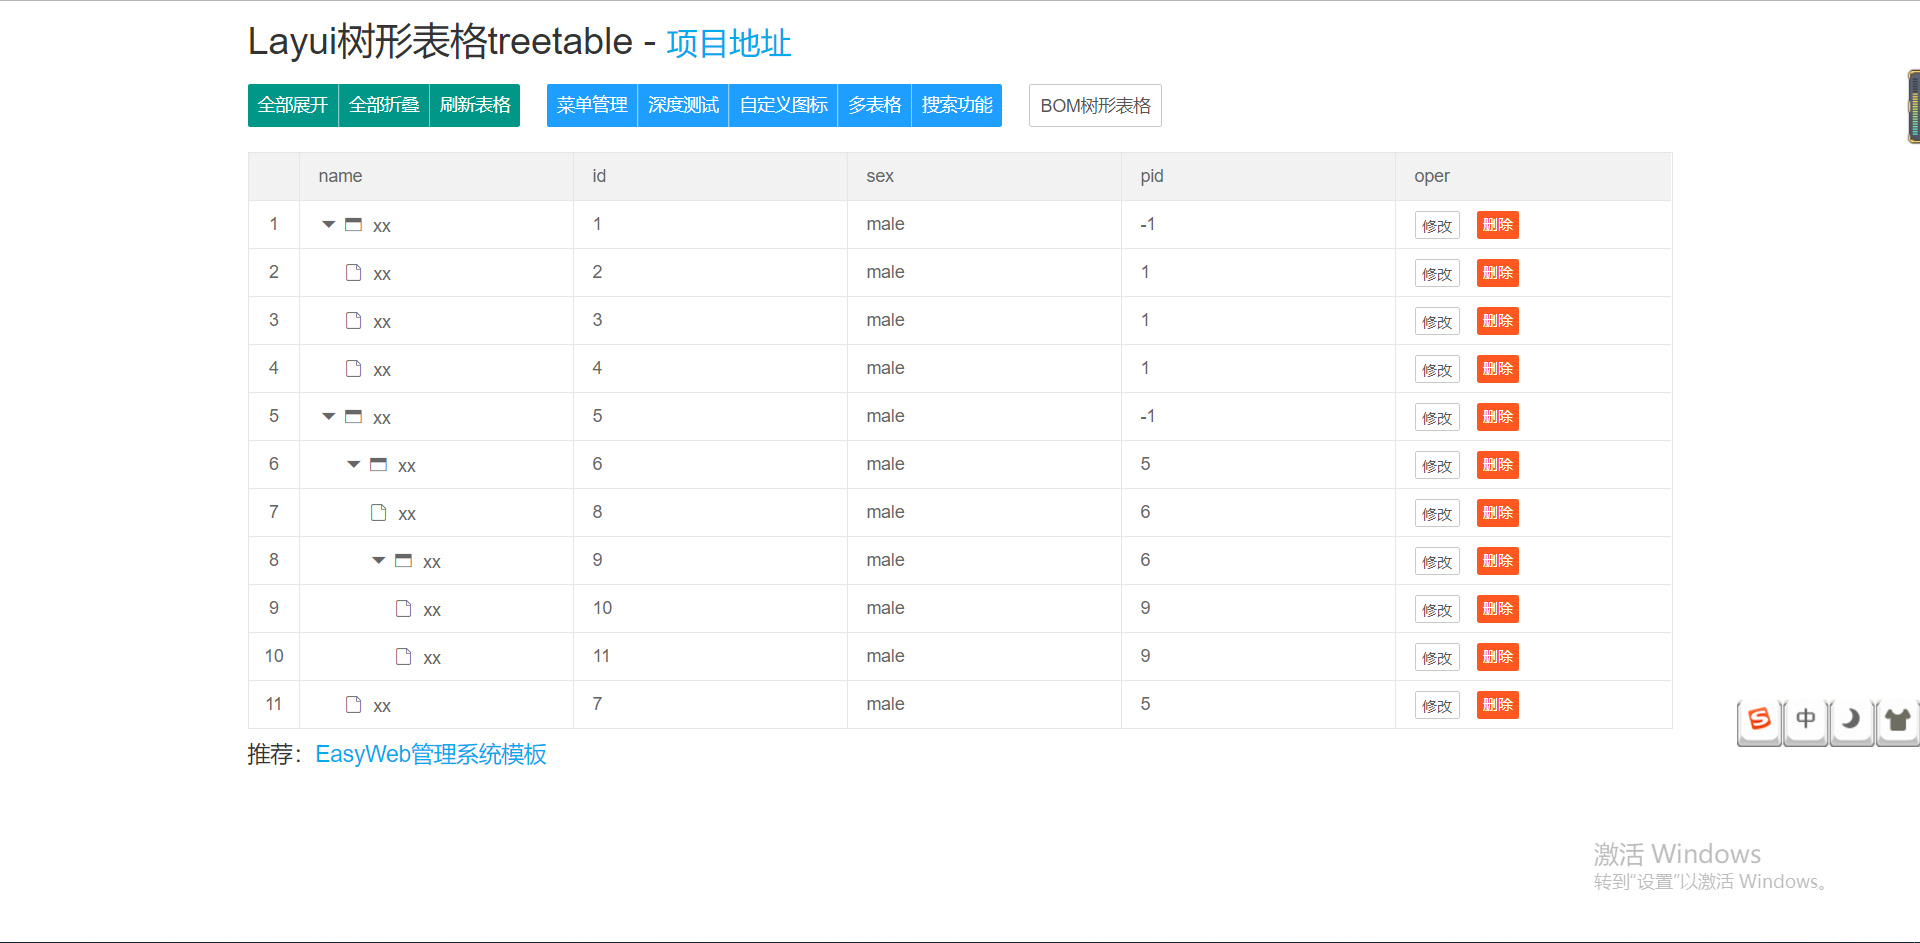1920x943 pixels.
Task: Select the 菜单管理 toolbar button
Action: (x=591, y=105)
